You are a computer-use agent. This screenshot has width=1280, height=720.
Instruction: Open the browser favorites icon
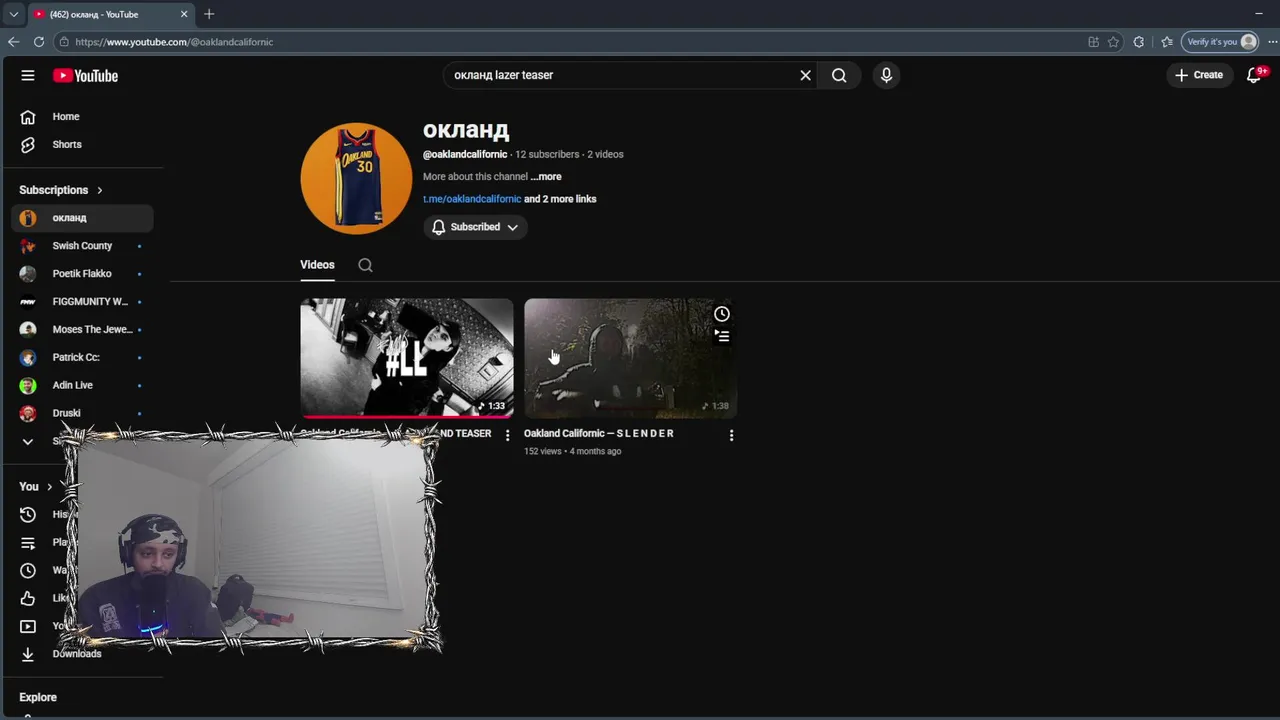pos(1166,42)
